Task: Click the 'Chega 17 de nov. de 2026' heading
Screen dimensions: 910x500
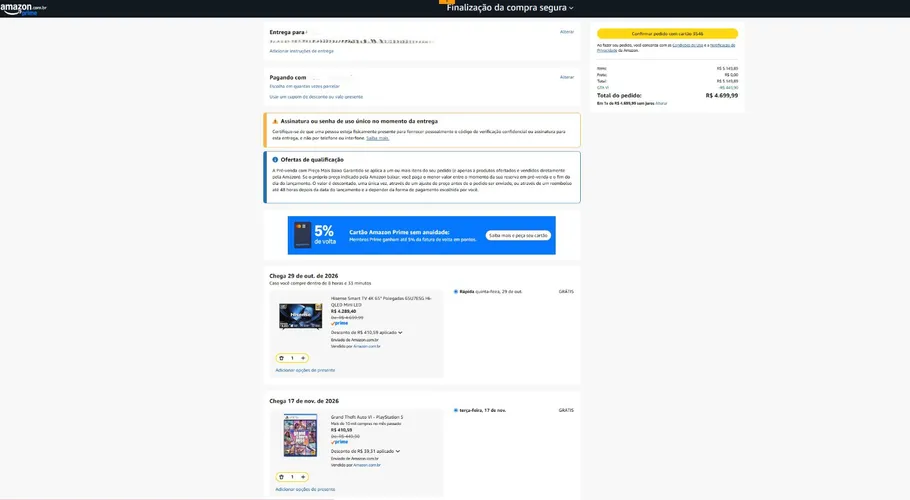Action: pos(304,401)
